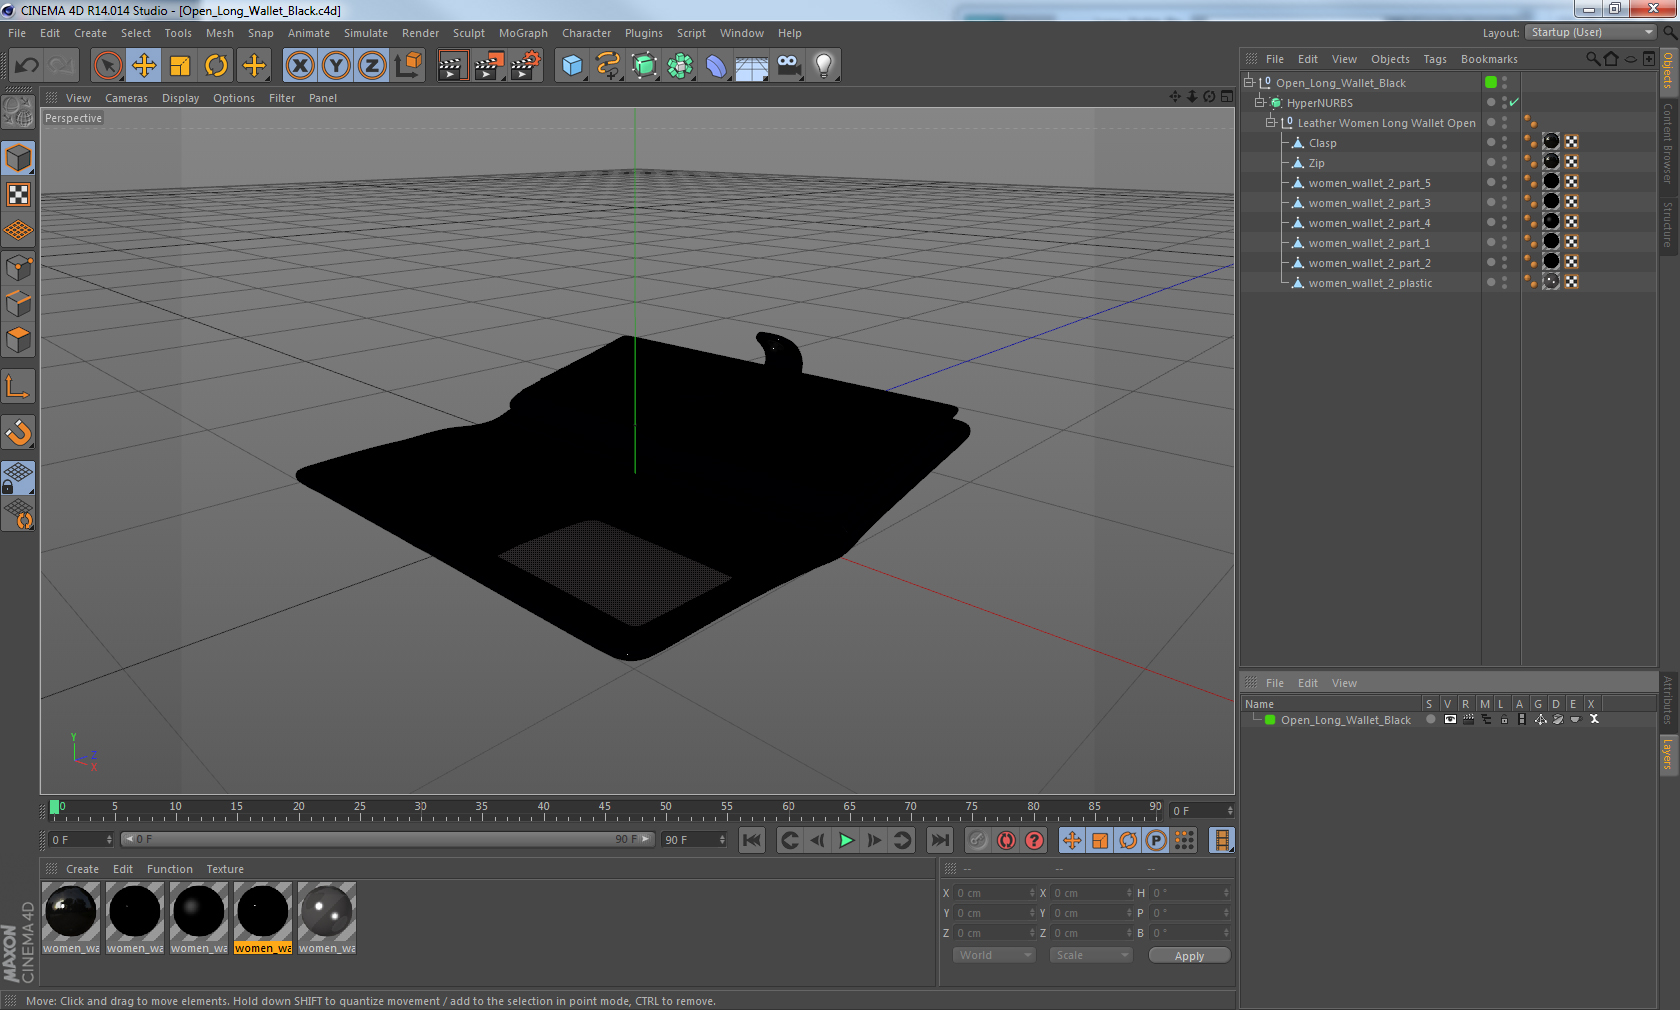This screenshot has height=1010, width=1680.
Task: Select the Clasp object row
Action: pos(1322,143)
